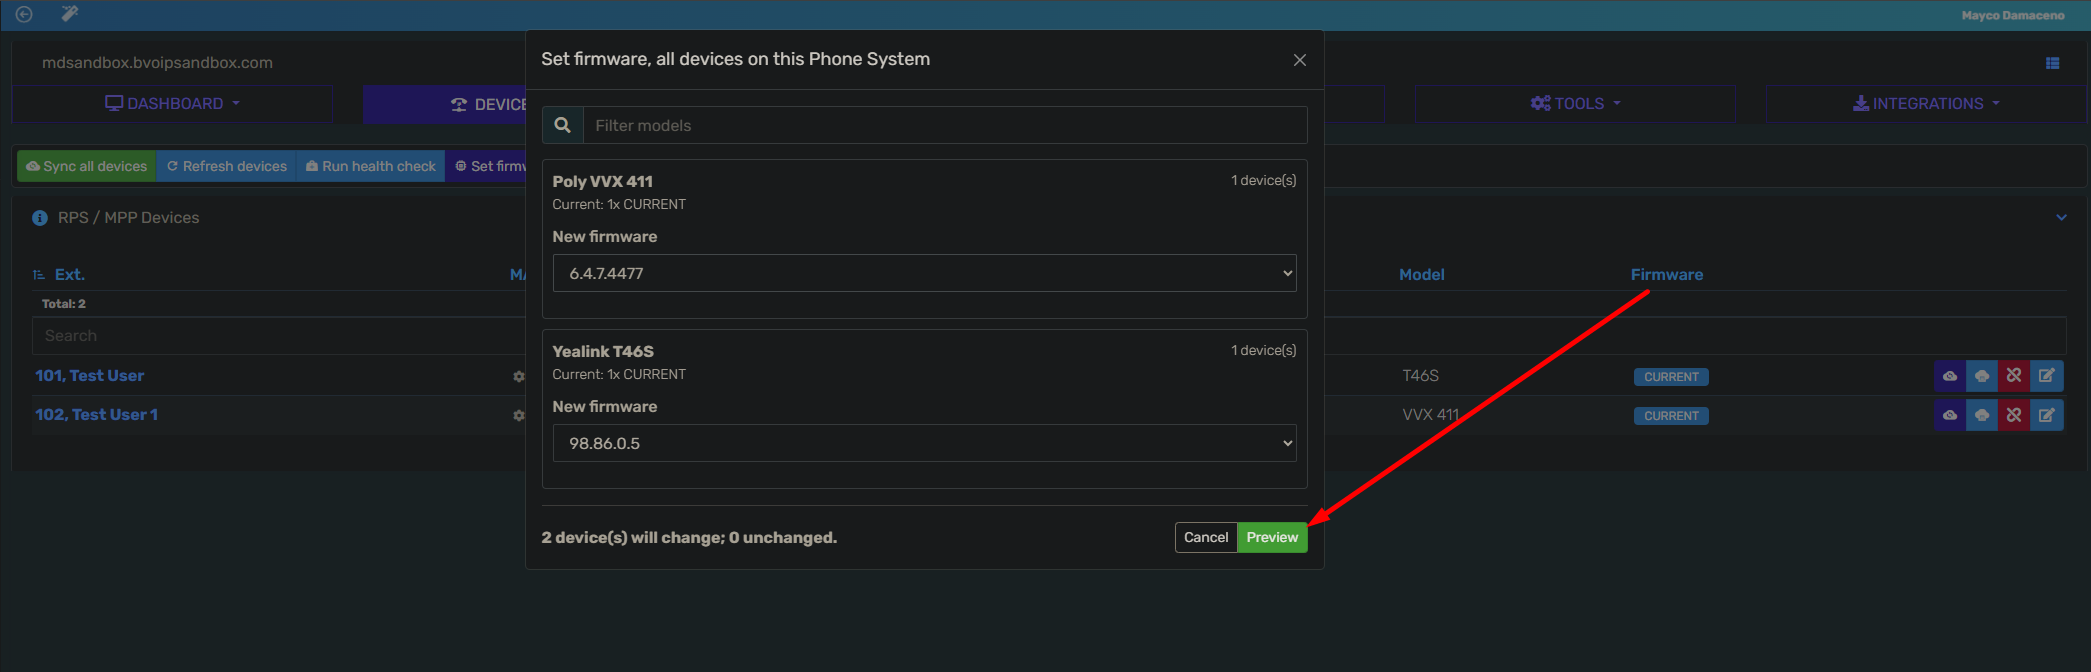Collapse the RPS / MPP Devices panel chevron
The height and width of the screenshot is (672, 2091).
click(2061, 218)
